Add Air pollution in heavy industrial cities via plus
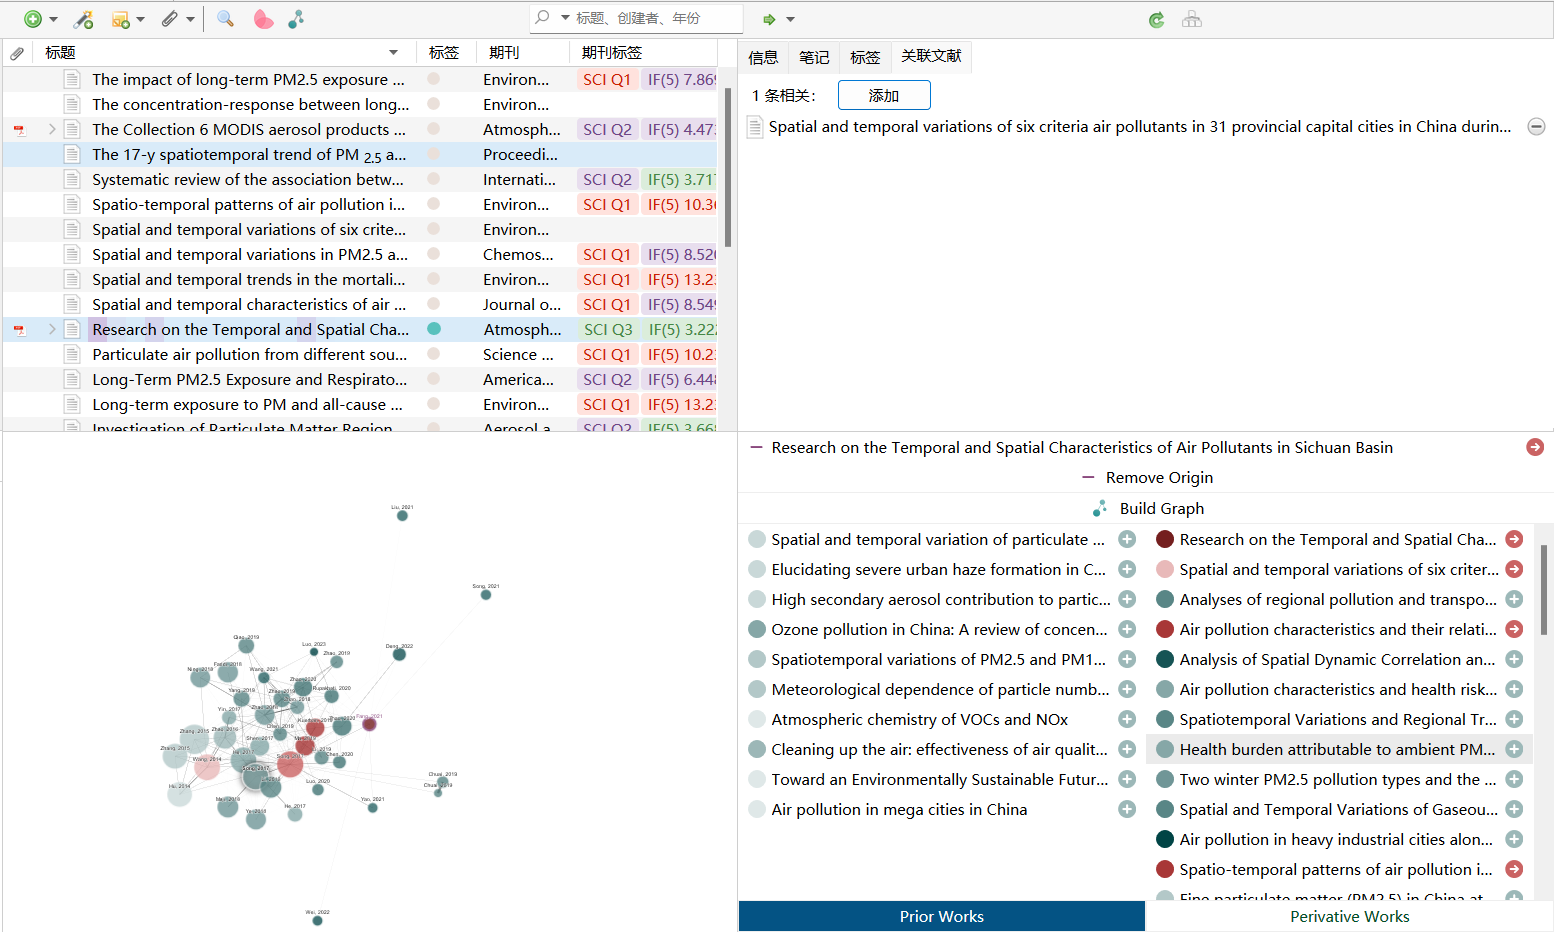The height and width of the screenshot is (932, 1554). 1514,839
